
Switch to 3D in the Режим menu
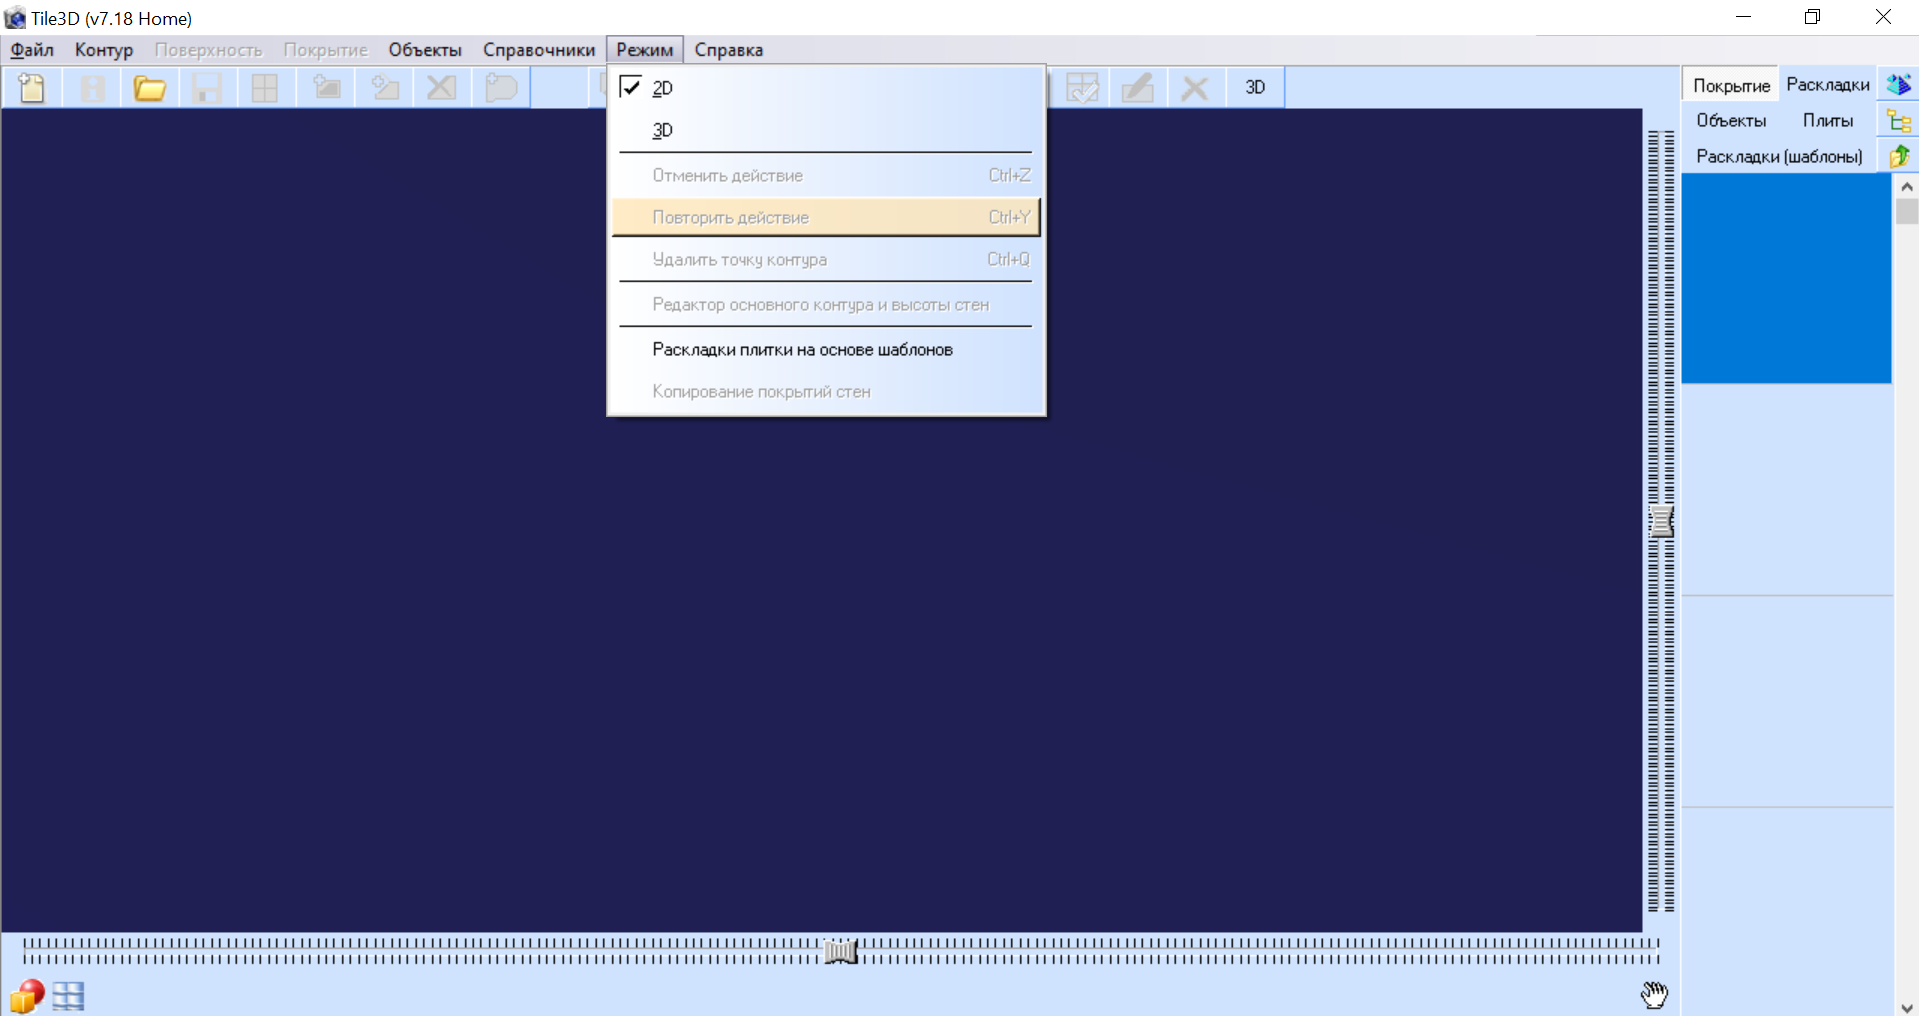826,130
